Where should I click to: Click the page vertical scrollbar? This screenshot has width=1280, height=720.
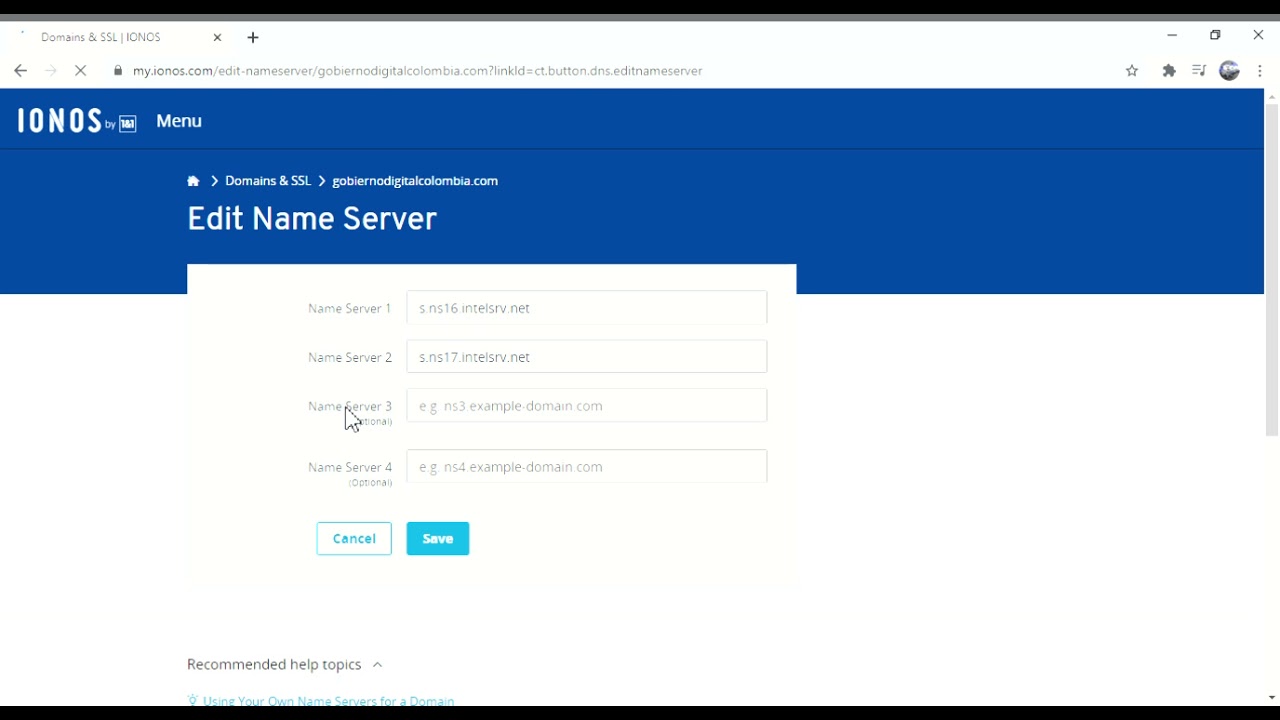(x=1272, y=270)
